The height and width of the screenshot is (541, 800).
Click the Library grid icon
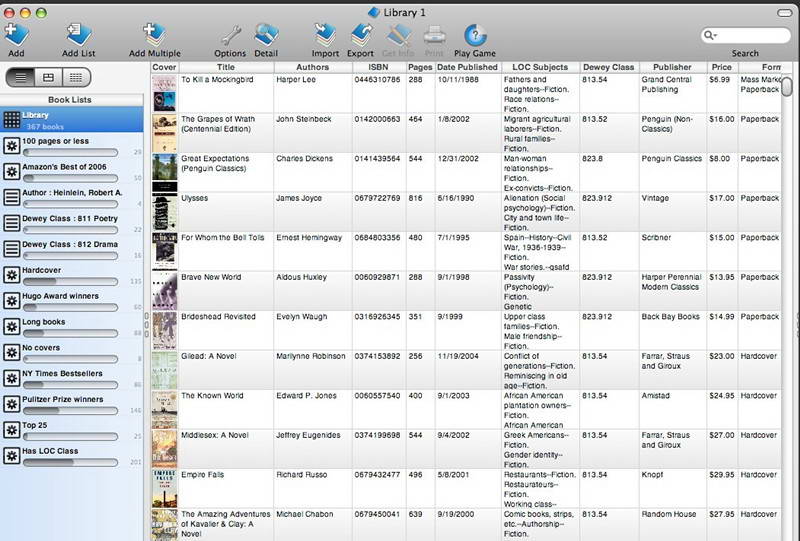(12, 120)
